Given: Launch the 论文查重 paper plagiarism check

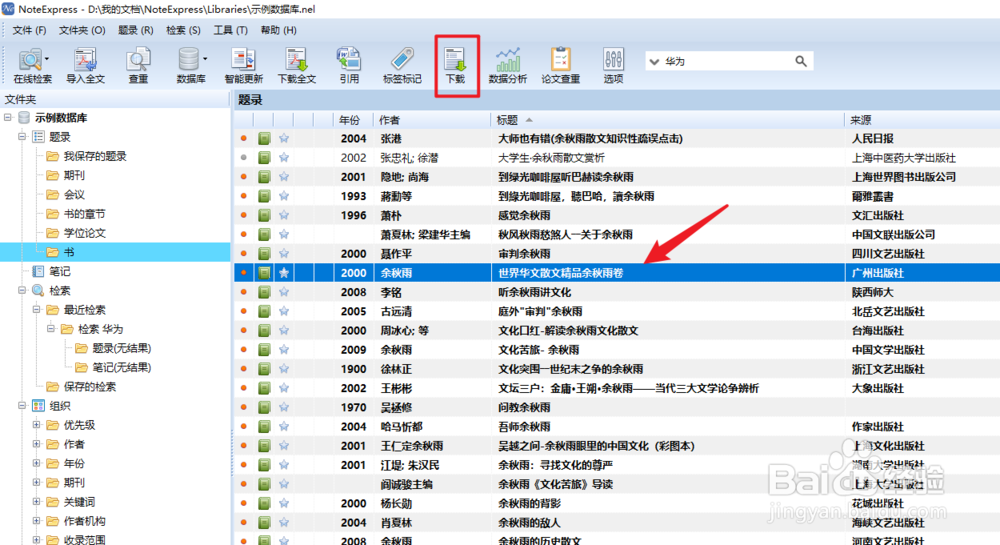Looking at the screenshot, I should click(561, 66).
